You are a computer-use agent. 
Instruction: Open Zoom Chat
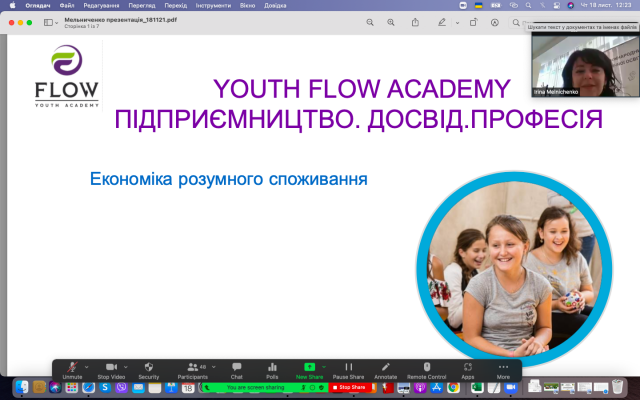coord(237,371)
